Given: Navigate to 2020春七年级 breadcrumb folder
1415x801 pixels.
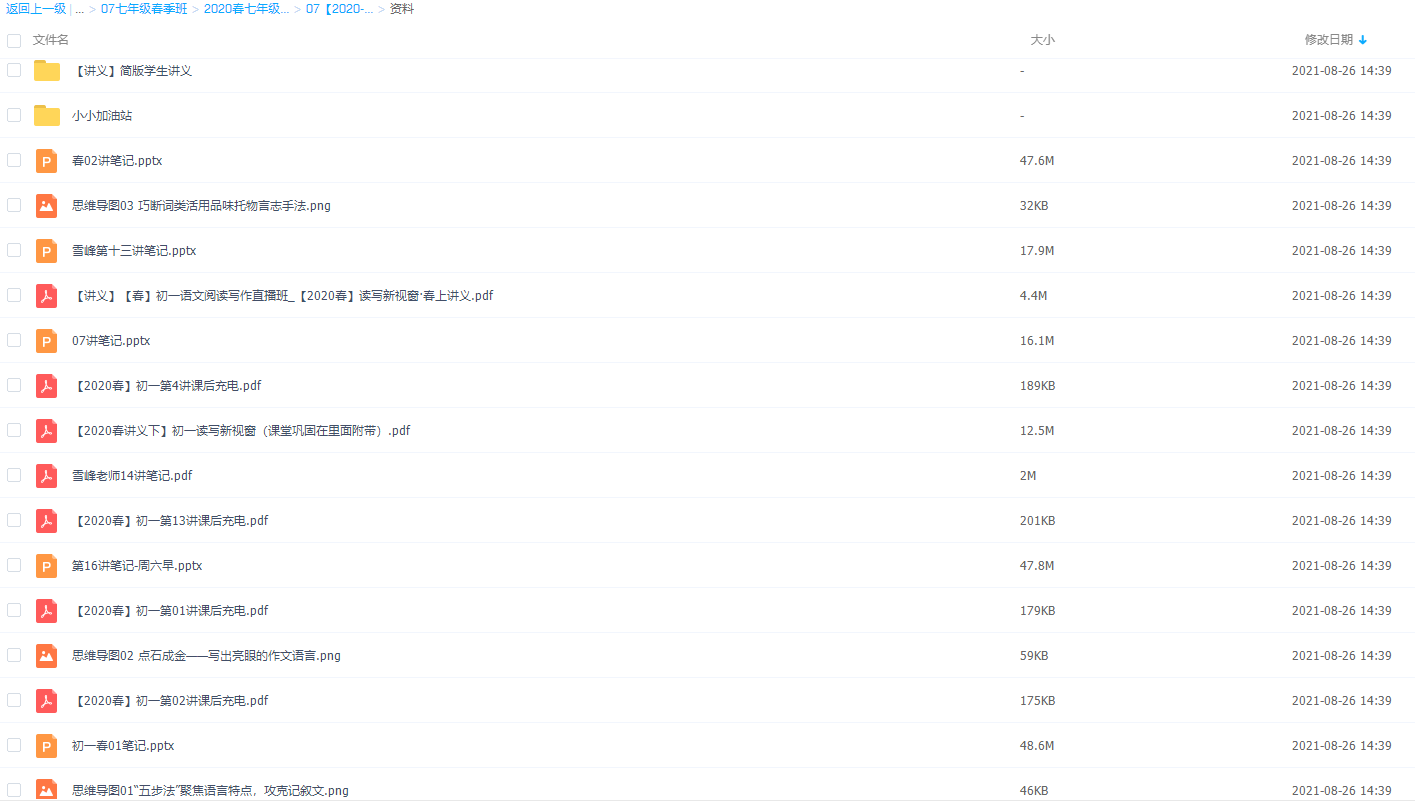Looking at the screenshot, I should point(246,9).
